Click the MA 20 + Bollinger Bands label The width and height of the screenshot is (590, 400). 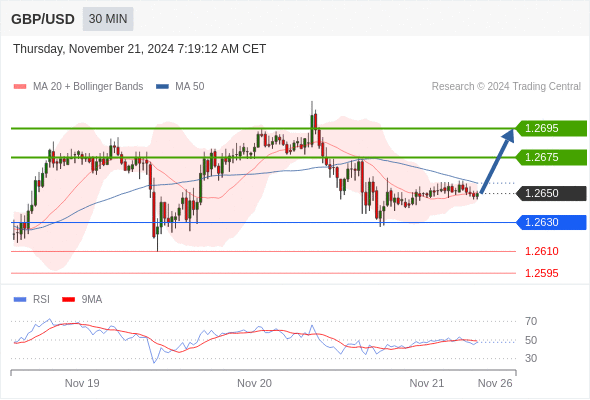tap(88, 87)
